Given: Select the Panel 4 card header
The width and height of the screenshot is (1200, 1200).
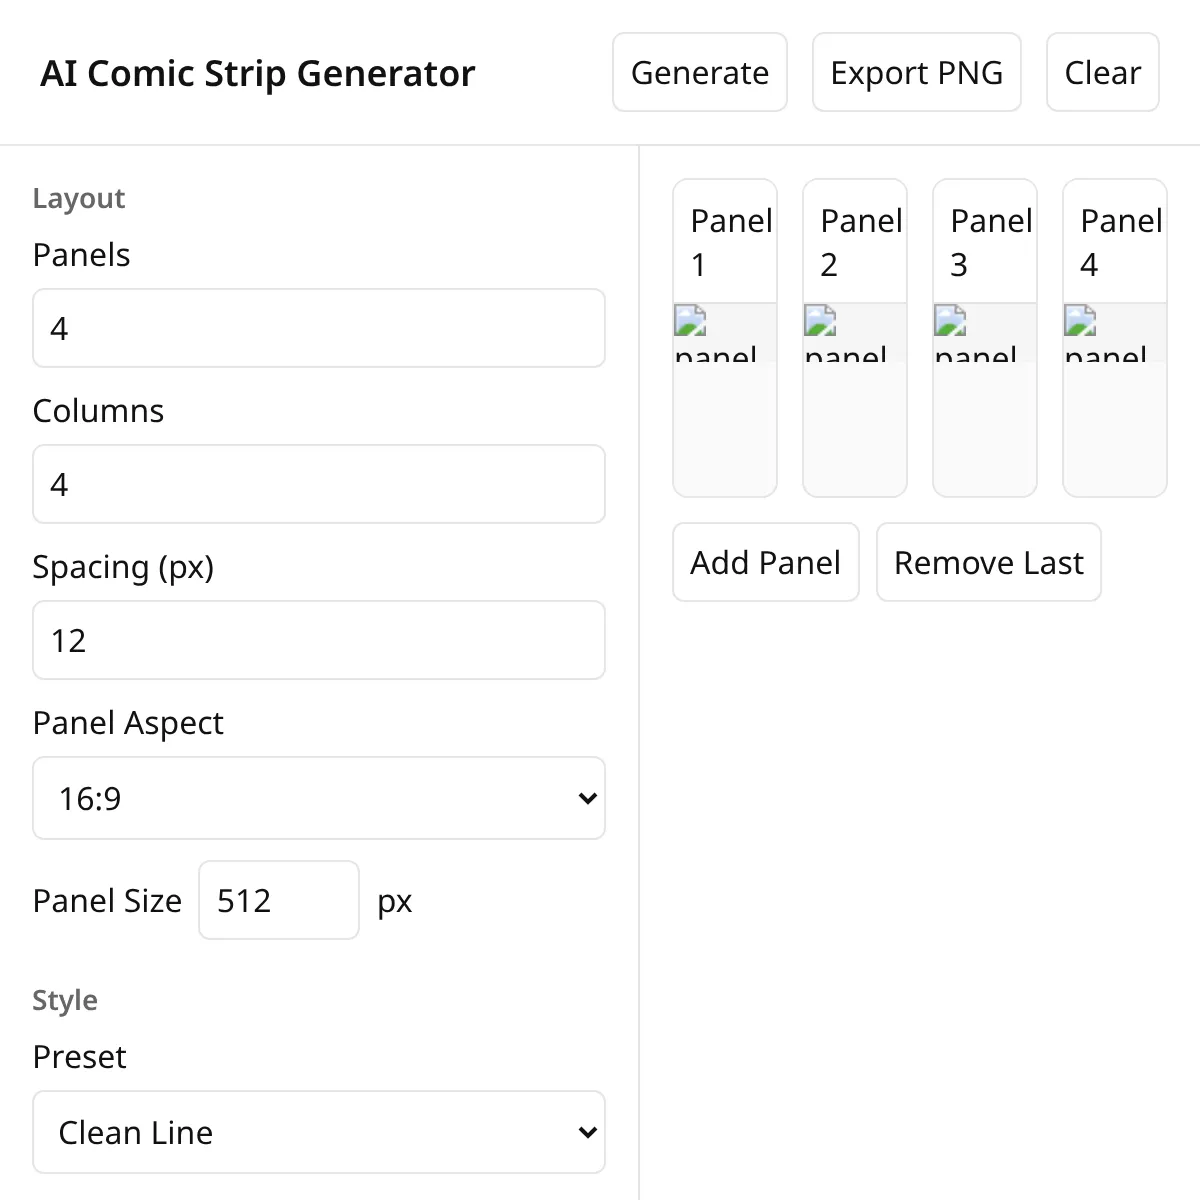Looking at the screenshot, I should point(1115,242).
